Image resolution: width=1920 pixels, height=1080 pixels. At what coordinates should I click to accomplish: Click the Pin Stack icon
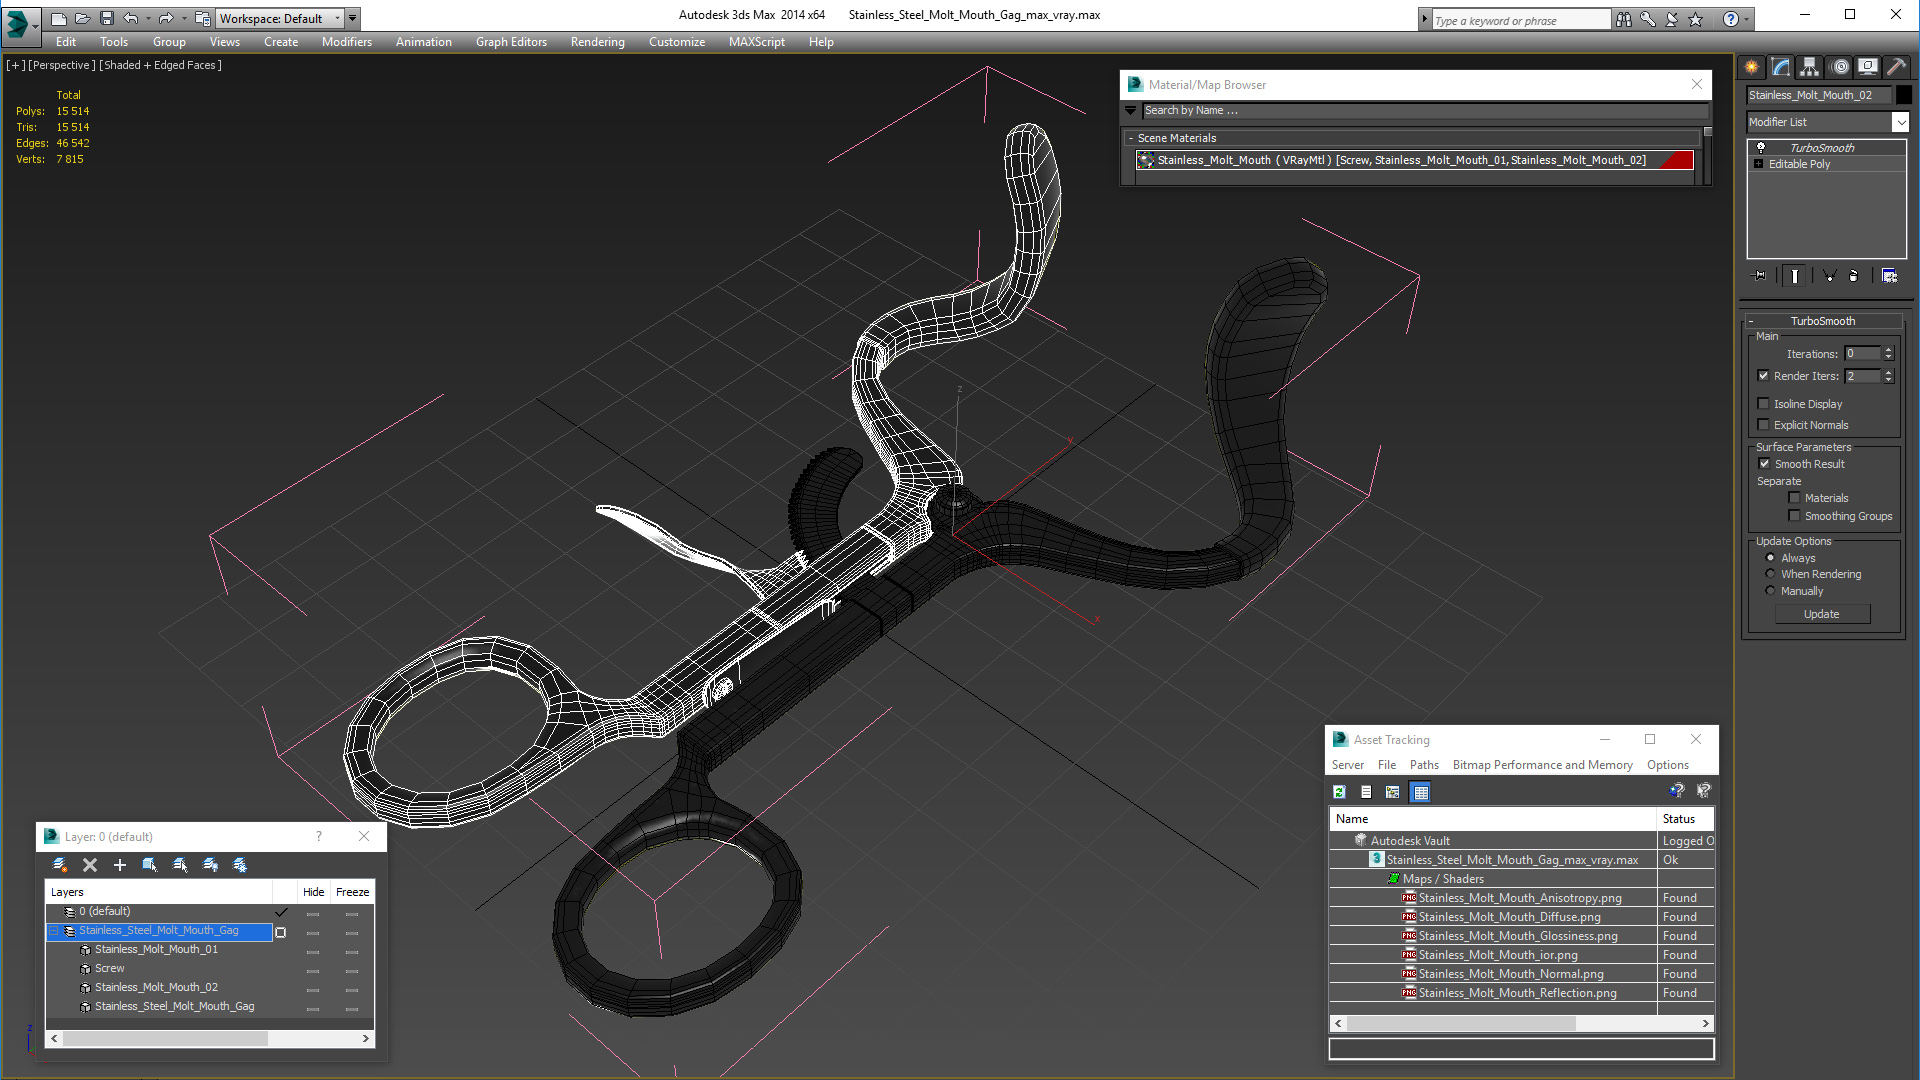click(x=1760, y=276)
